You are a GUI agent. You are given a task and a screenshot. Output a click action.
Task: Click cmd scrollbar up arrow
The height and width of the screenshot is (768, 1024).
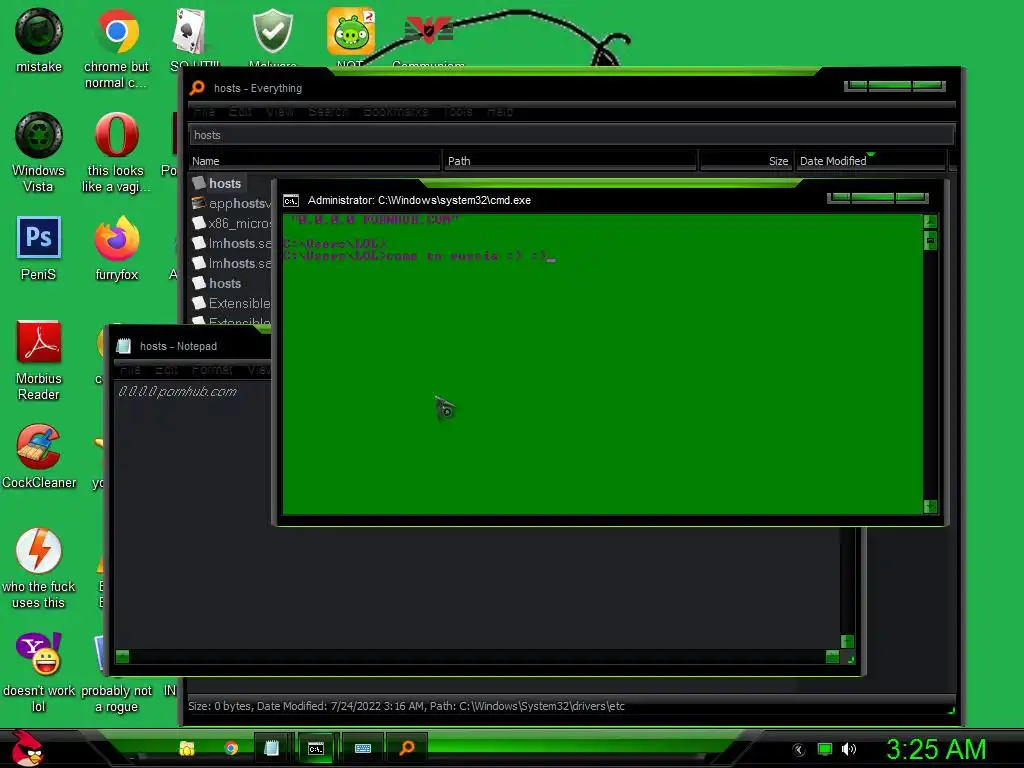tap(931, 221)
